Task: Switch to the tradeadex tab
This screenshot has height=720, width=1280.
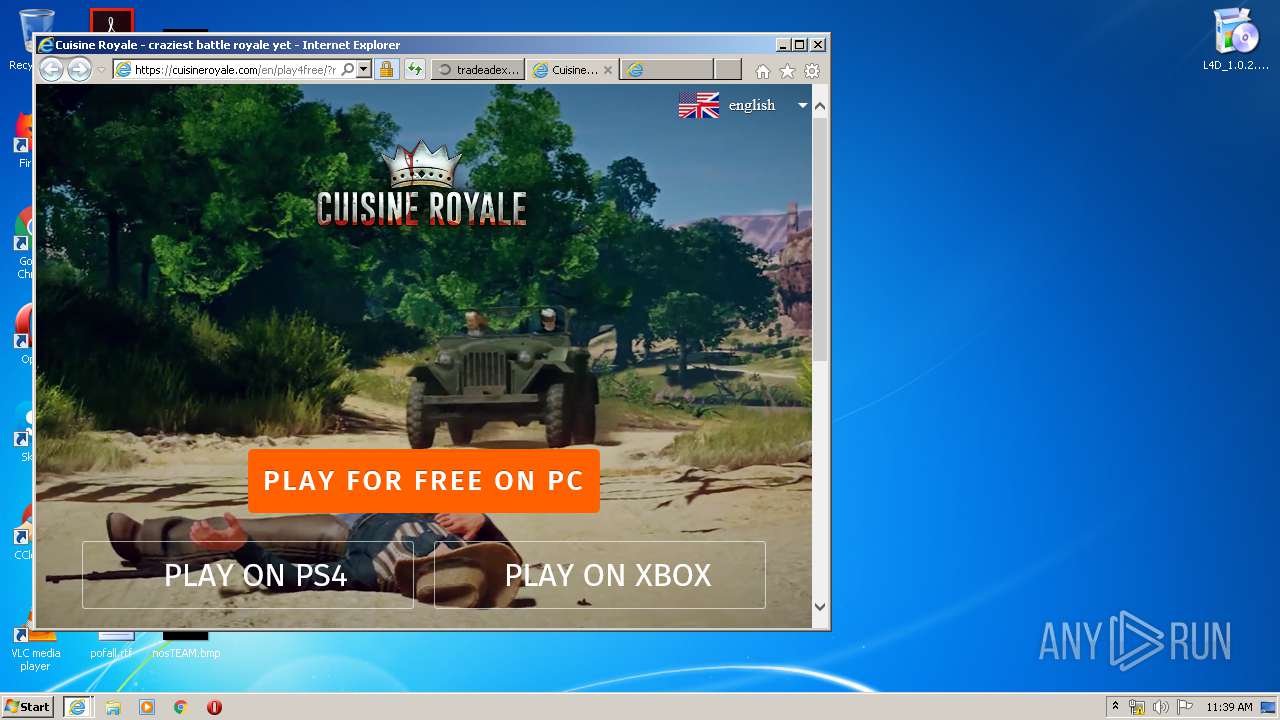Action: coord(479,70)
